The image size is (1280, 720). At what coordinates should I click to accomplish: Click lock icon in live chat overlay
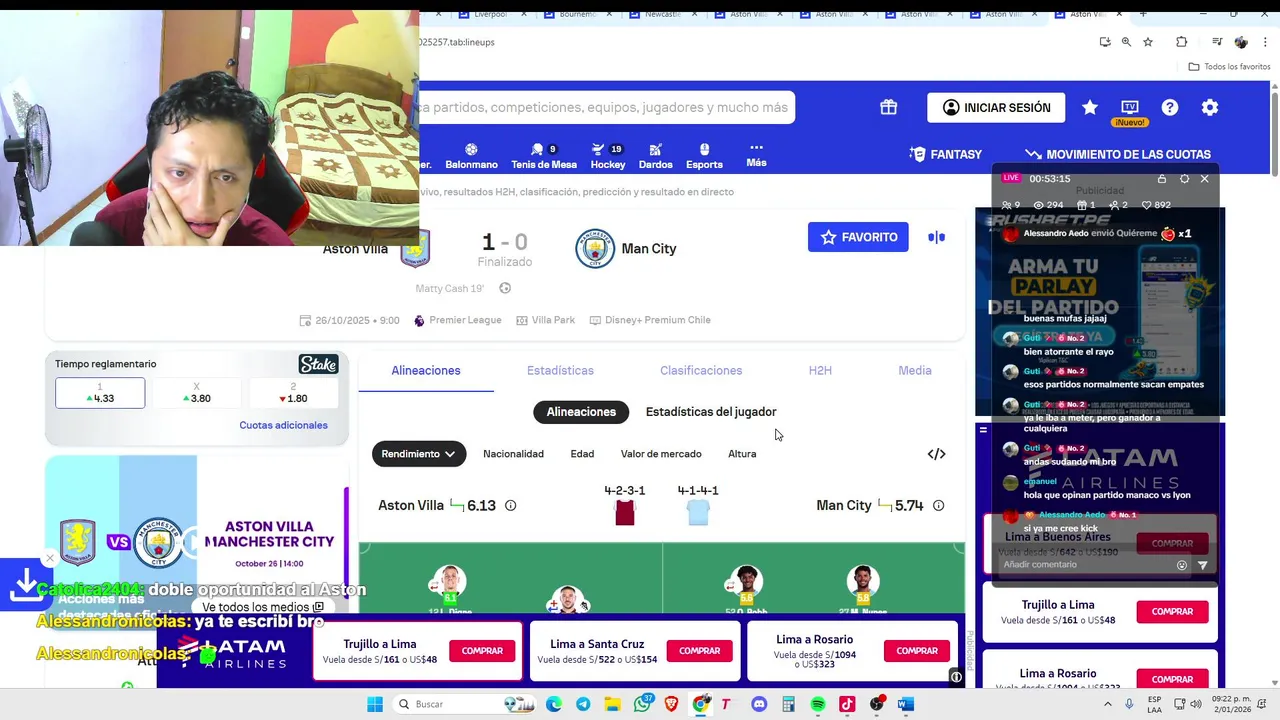click(x=1161, y=178)
